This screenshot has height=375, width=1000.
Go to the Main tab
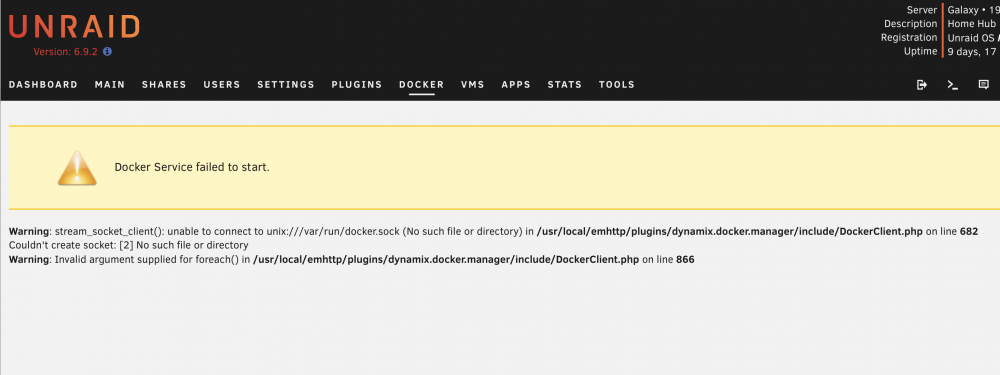click(110, 84)
